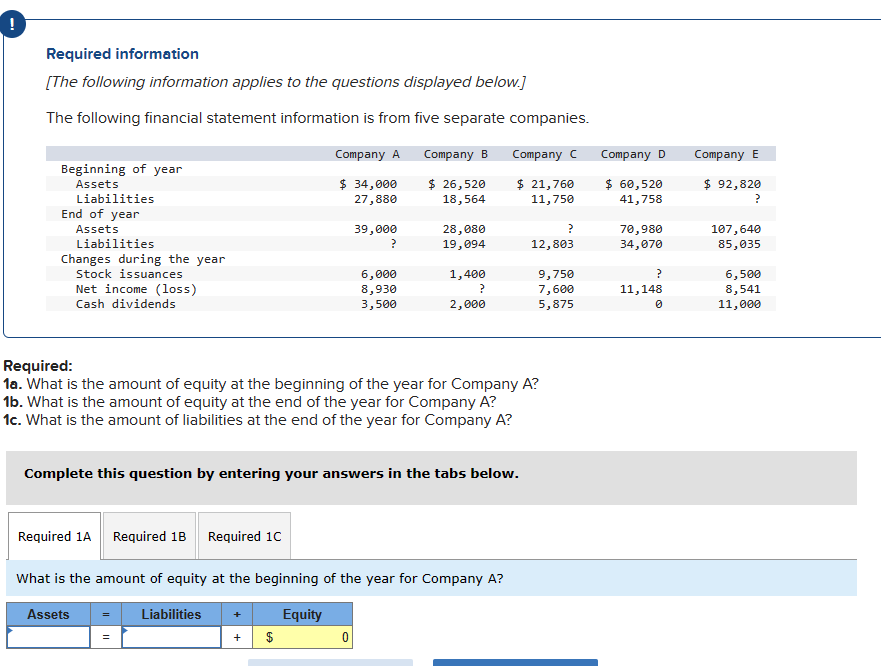Select Company A cash dividends 3,500
Screen dimensions: 881x666
[379, 304]
